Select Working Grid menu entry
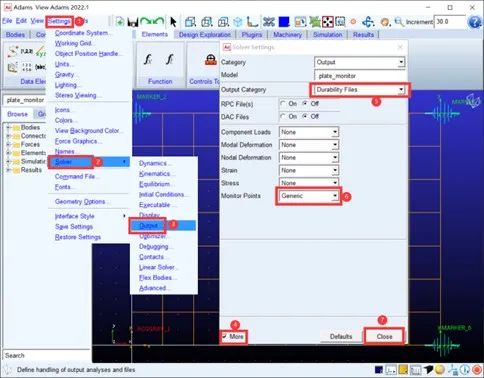This screenshot has height=378, width=484. click(x=73, y=43)
